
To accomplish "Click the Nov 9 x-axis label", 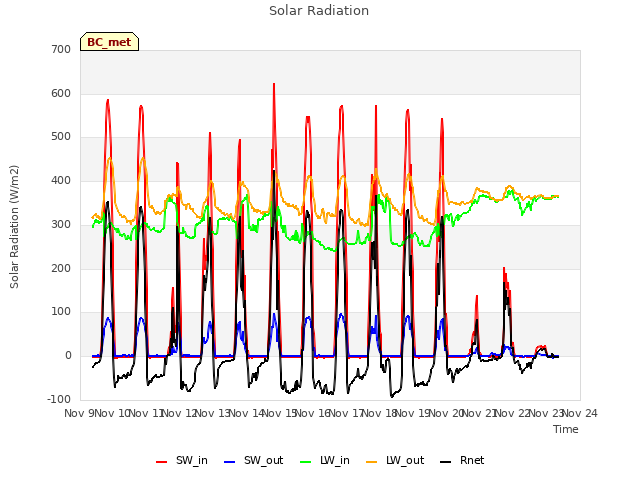I will click(x=79, y=413).
